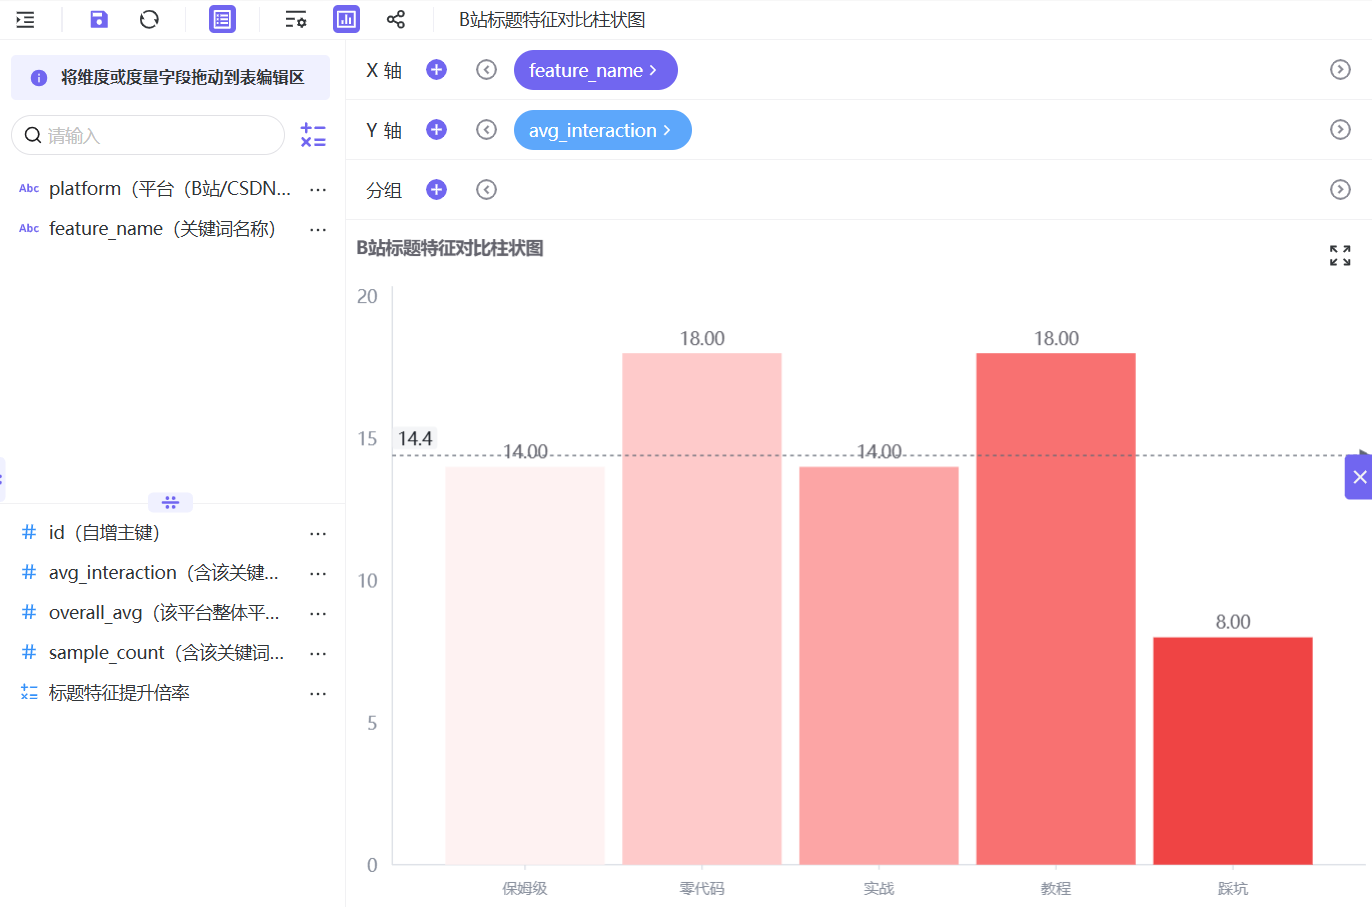Select the id (自增主键) measure field
The image size is (1372, 907).
(x=105, y=533)
